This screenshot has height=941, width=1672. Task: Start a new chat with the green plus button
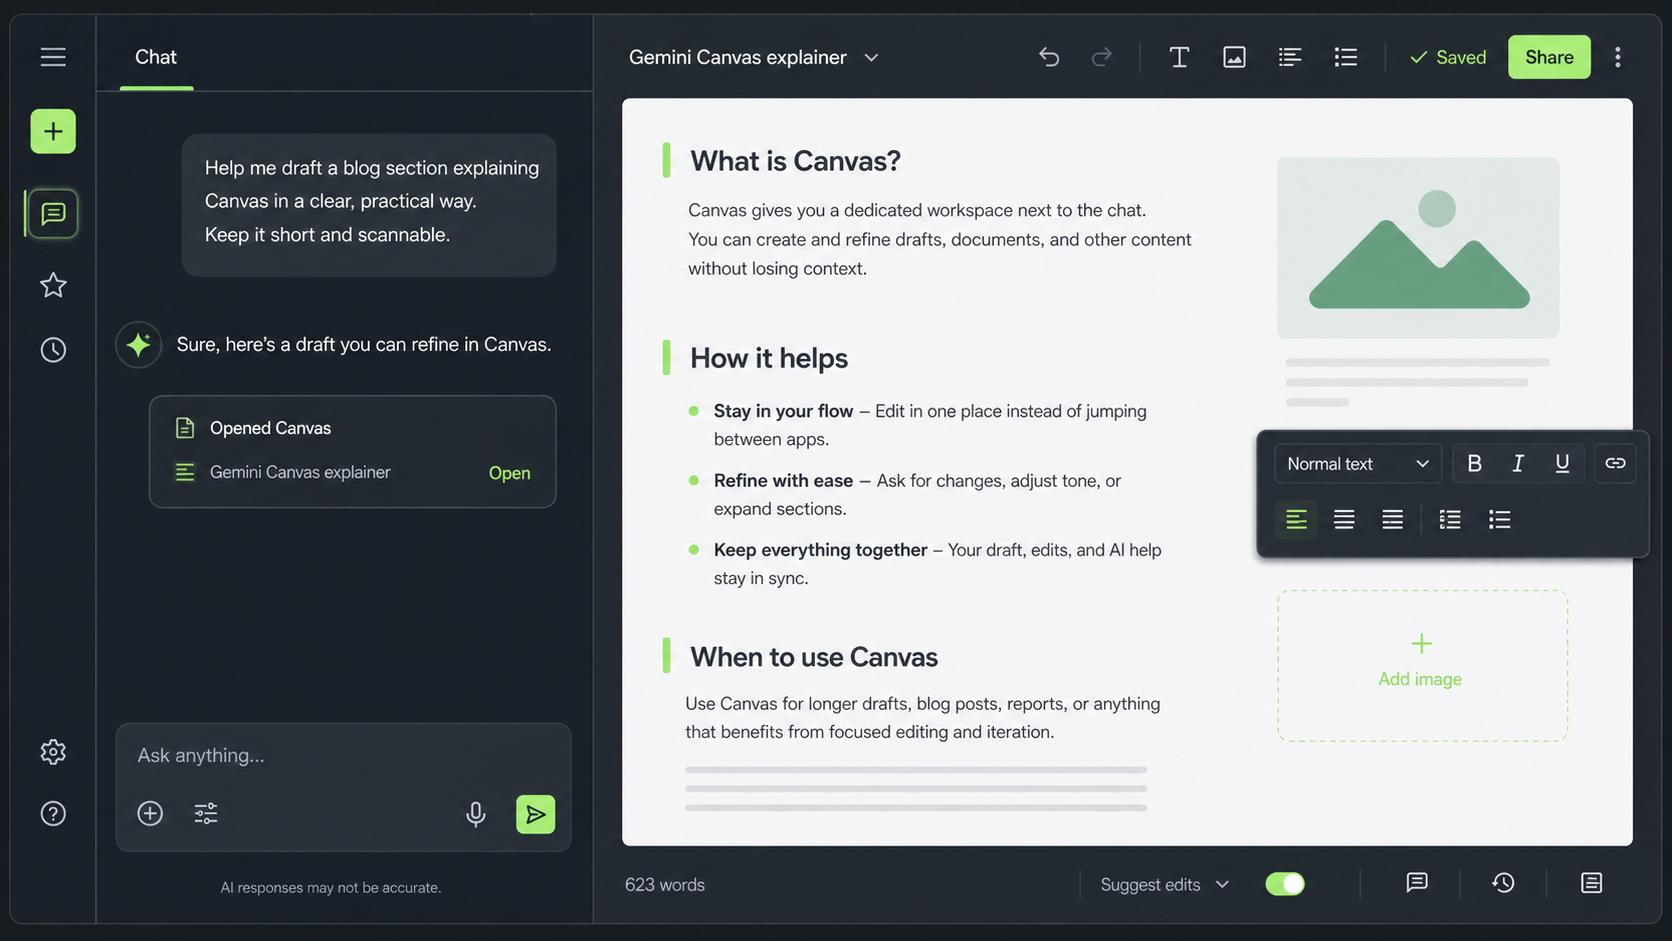(x=53, y=131)
